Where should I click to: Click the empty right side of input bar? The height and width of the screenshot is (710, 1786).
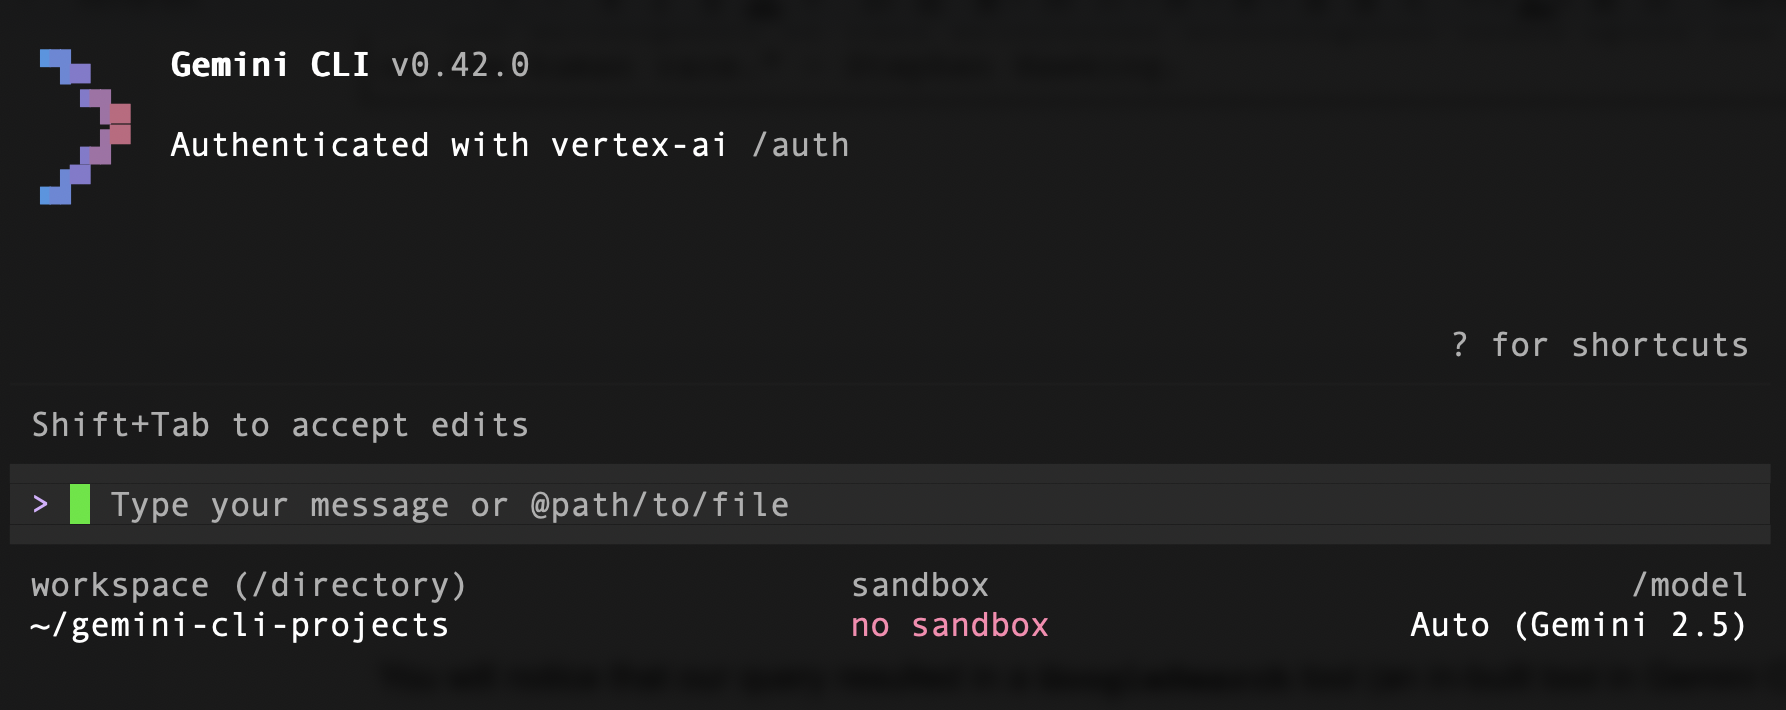coord(1280,504)
